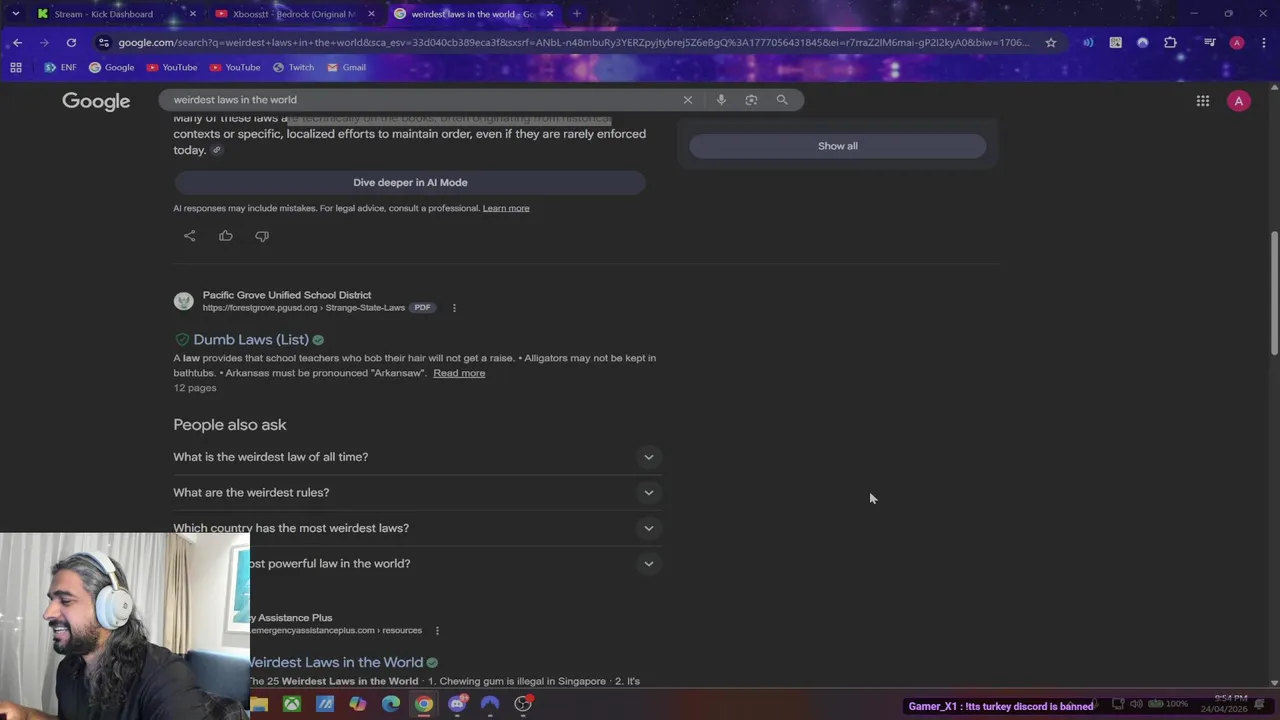Click the Chrome address bar URL
1280x720 pixels.
(x=573, y=42)
